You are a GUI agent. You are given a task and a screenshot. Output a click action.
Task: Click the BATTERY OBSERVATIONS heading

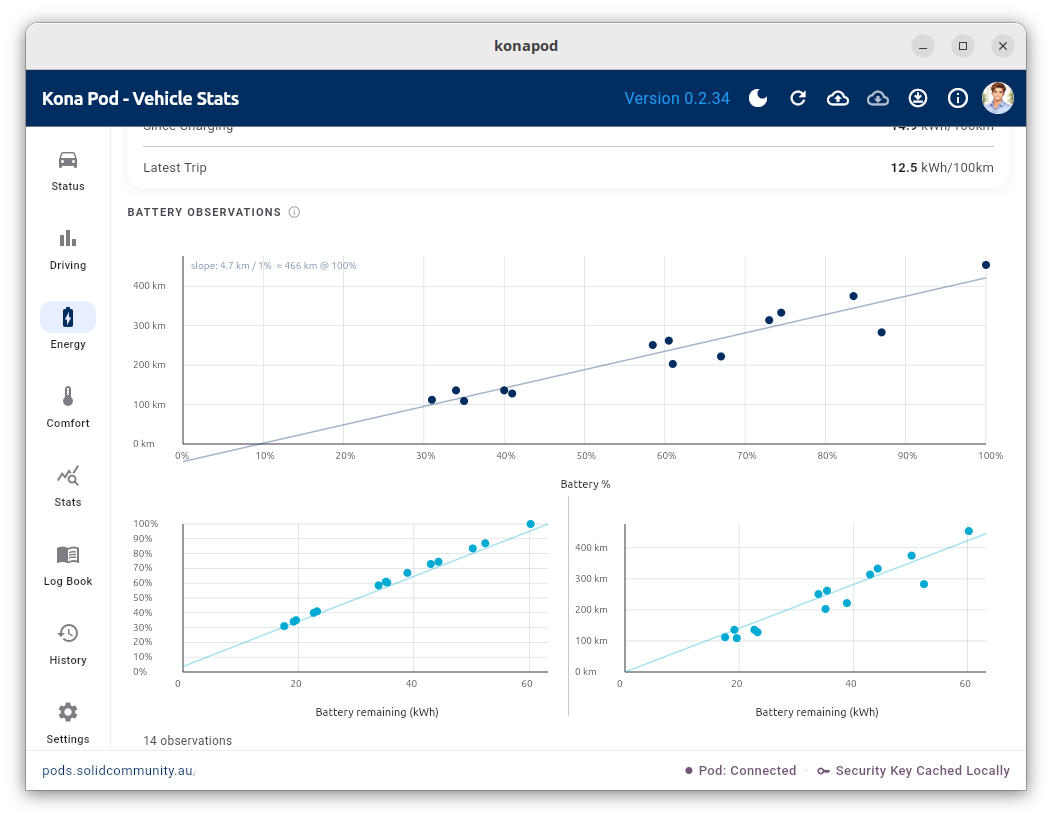pyautogui.click(x=204, y=212)
